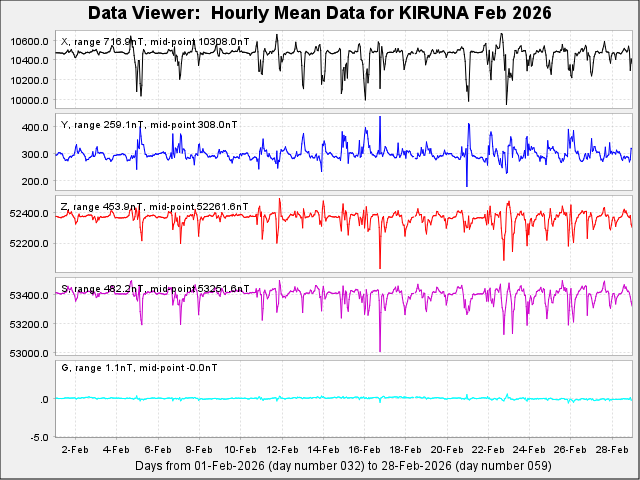Click the 10600.0 tick on the X axis
The width and height of the screenshot is (640, 480).
pyautogui.click(x=30, y=41)
